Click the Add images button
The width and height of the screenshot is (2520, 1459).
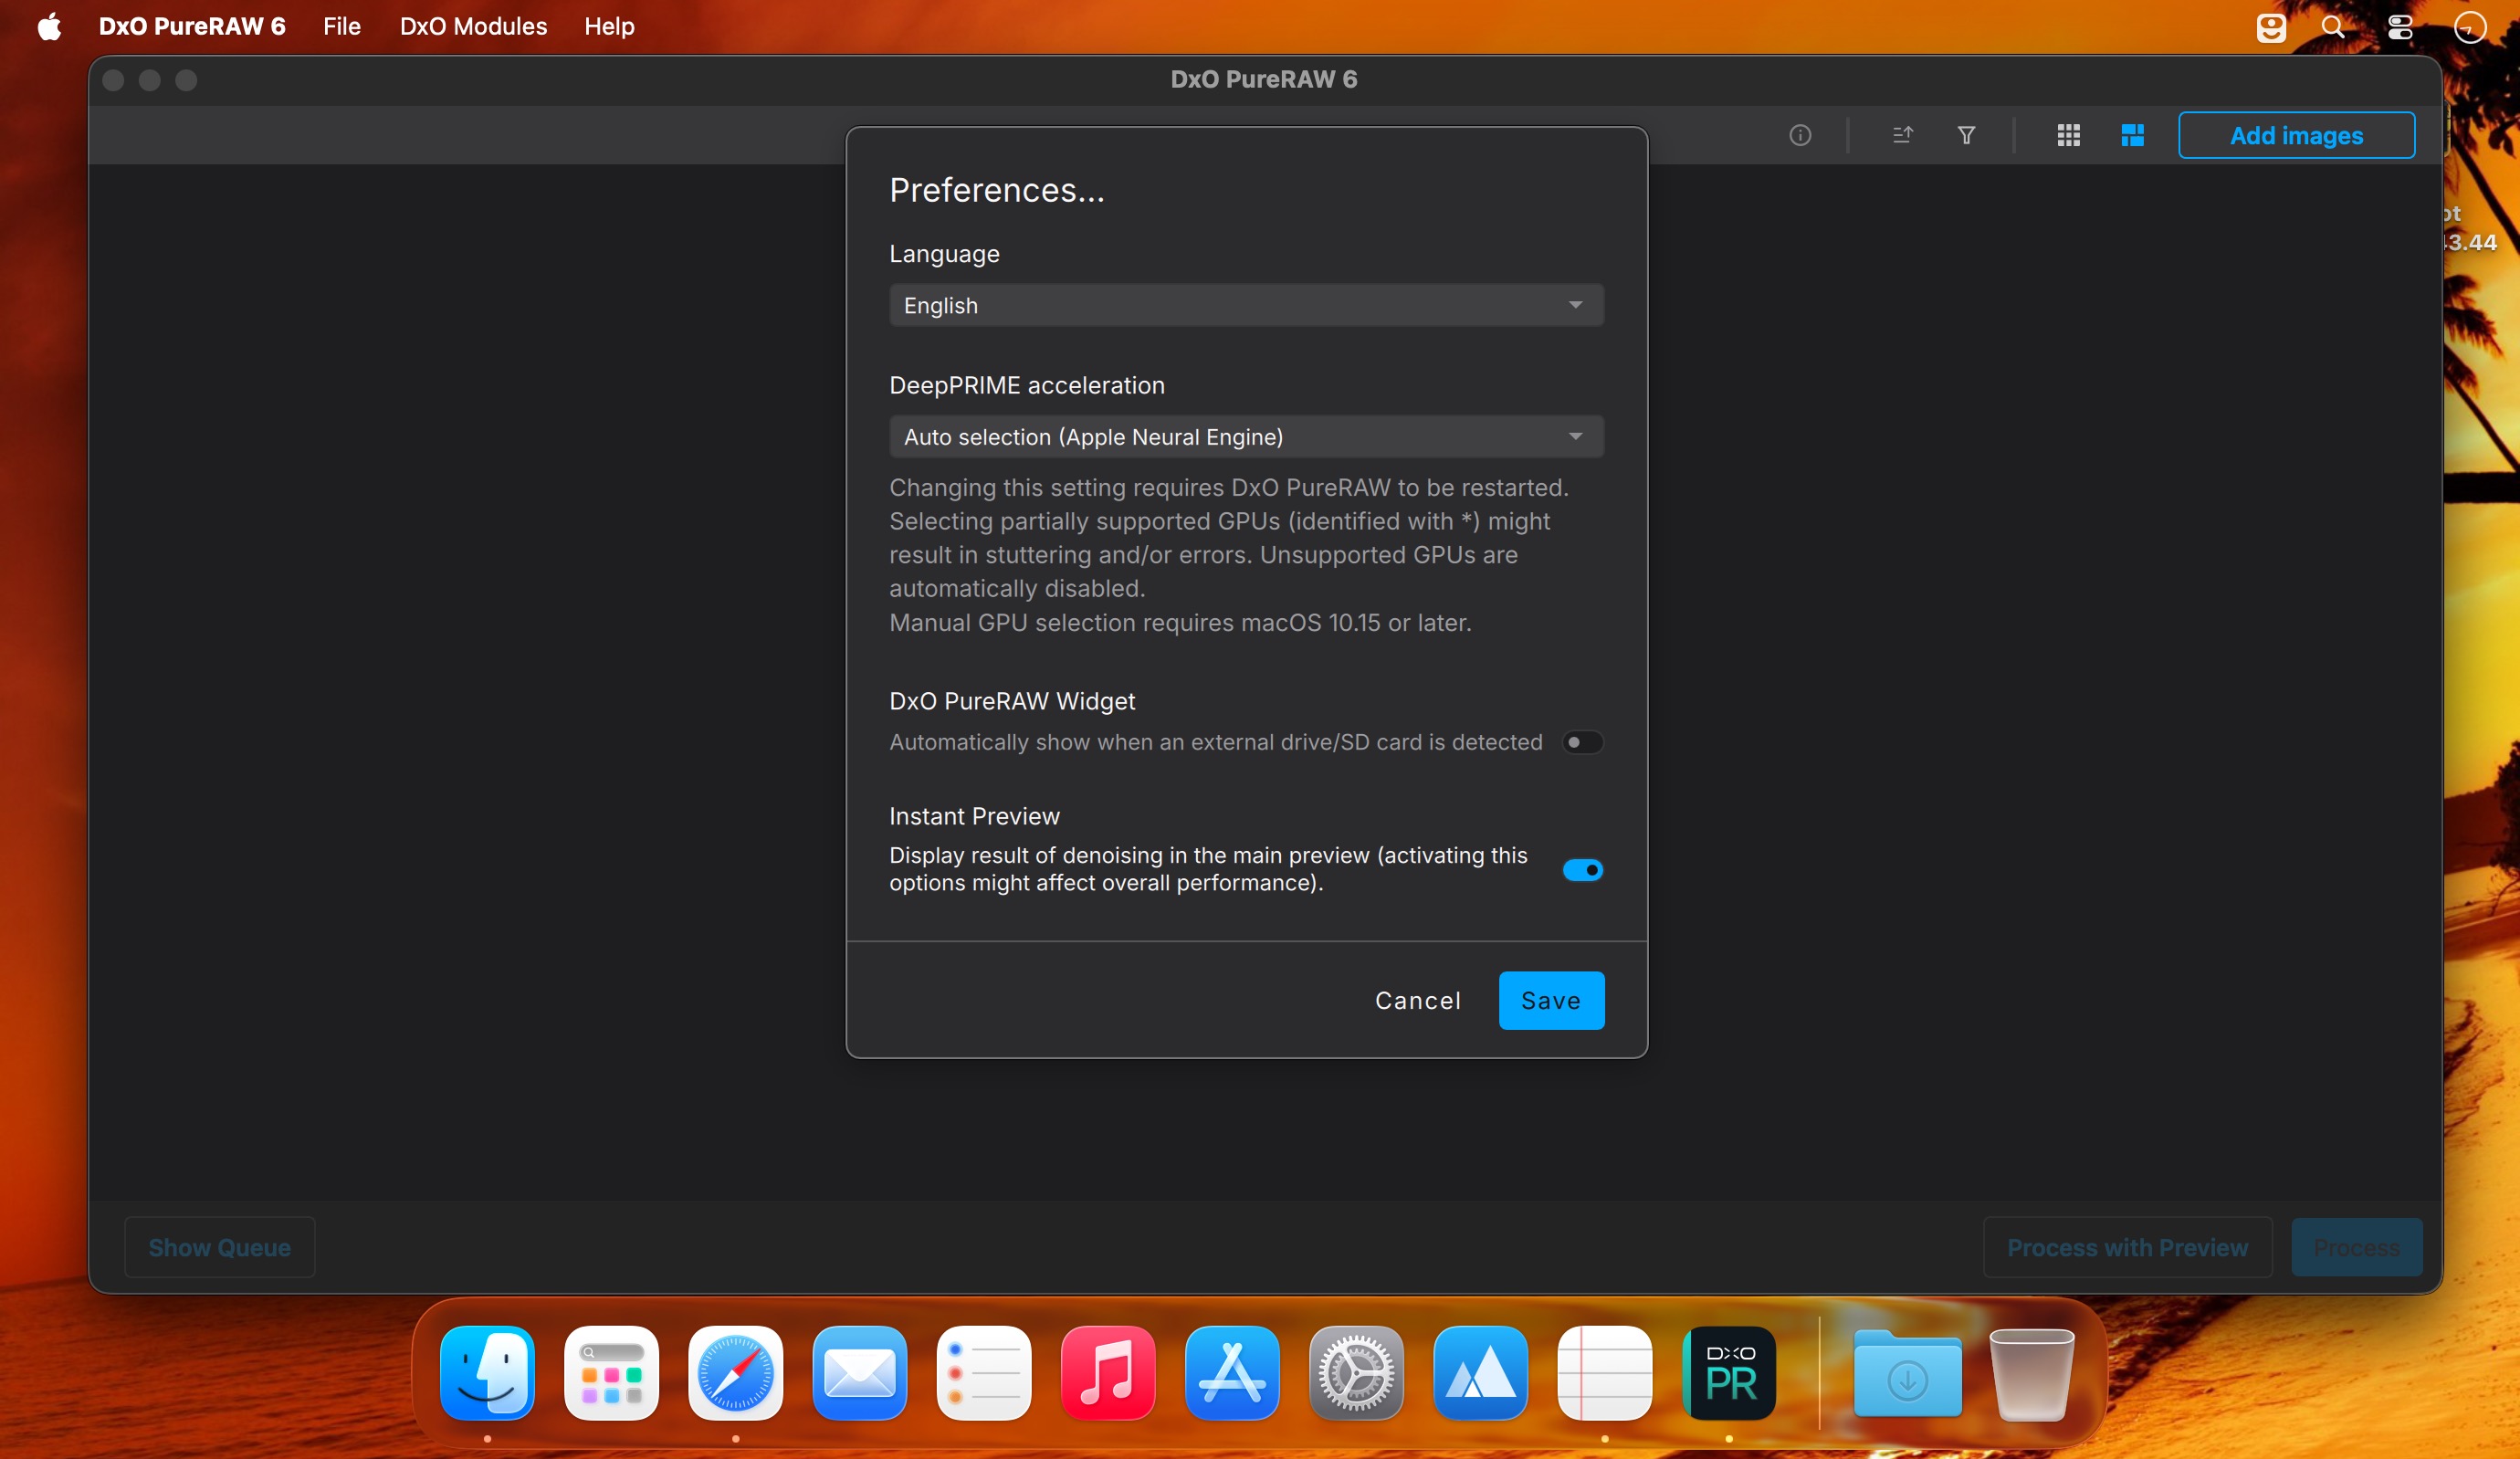coord(2296,135)
